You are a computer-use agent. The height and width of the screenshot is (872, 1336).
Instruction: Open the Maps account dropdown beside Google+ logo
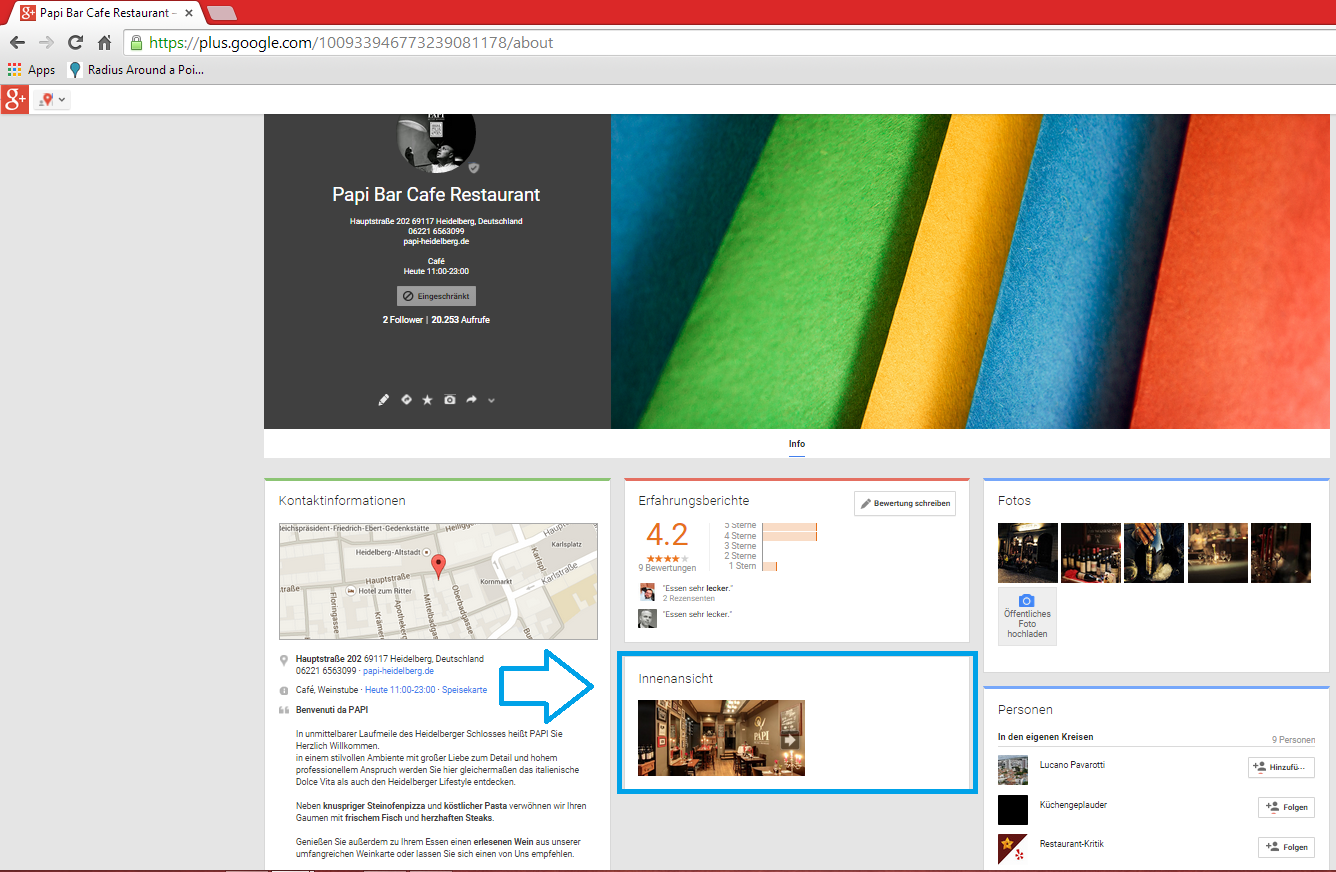click(x=52, y=100)
